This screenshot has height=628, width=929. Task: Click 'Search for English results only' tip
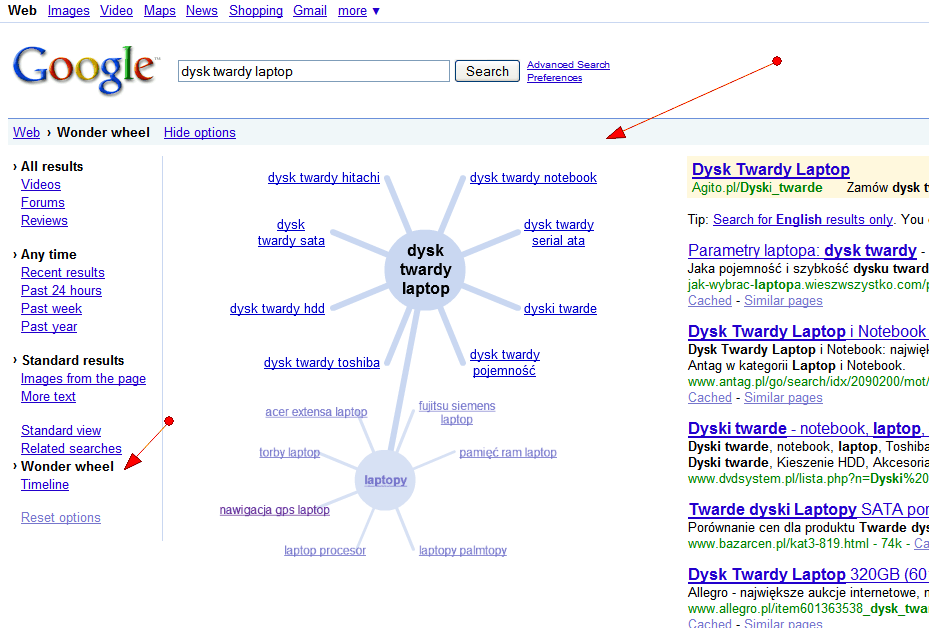[803, 219]
